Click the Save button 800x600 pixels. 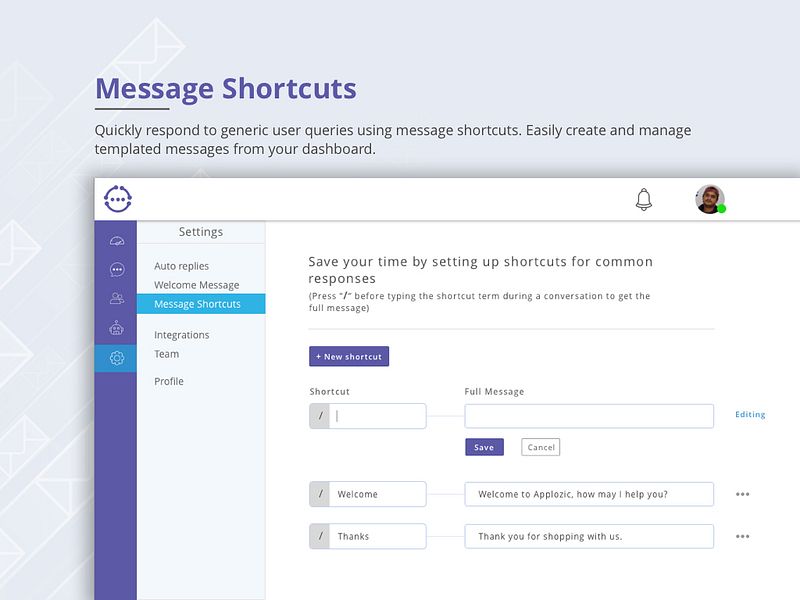484,447
